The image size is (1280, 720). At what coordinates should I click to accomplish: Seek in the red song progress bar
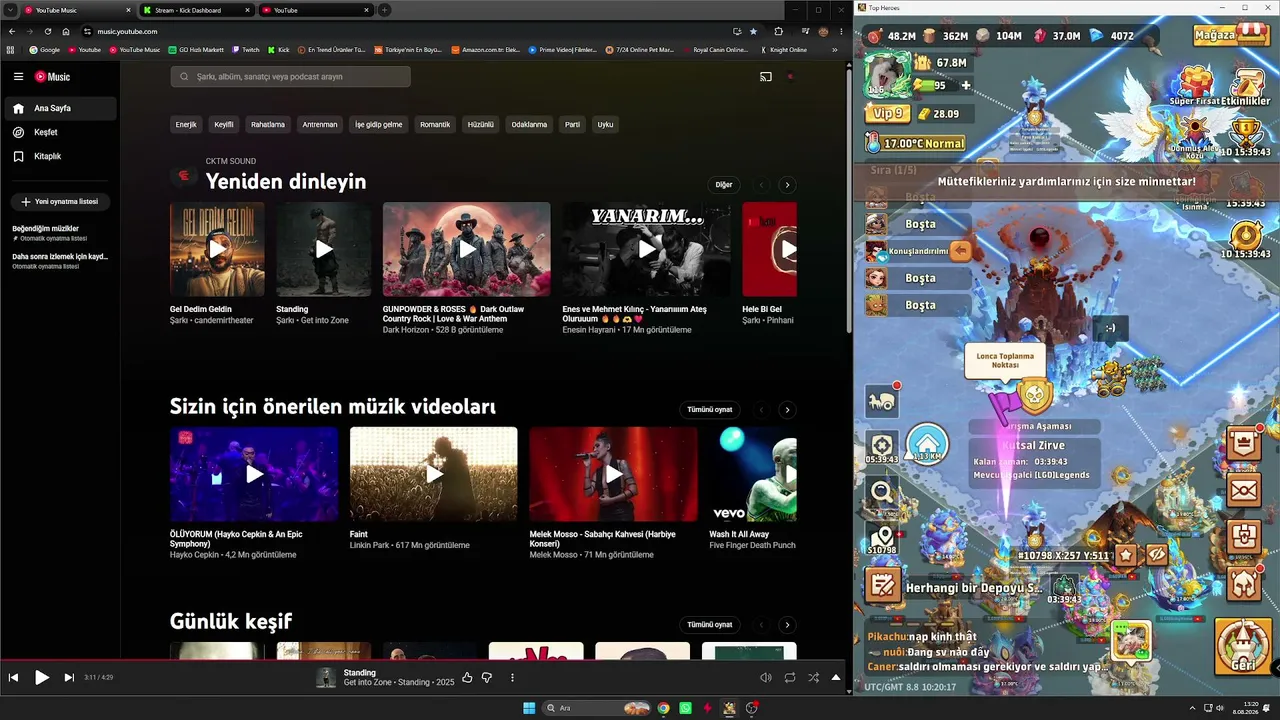(x=424, y=660)
